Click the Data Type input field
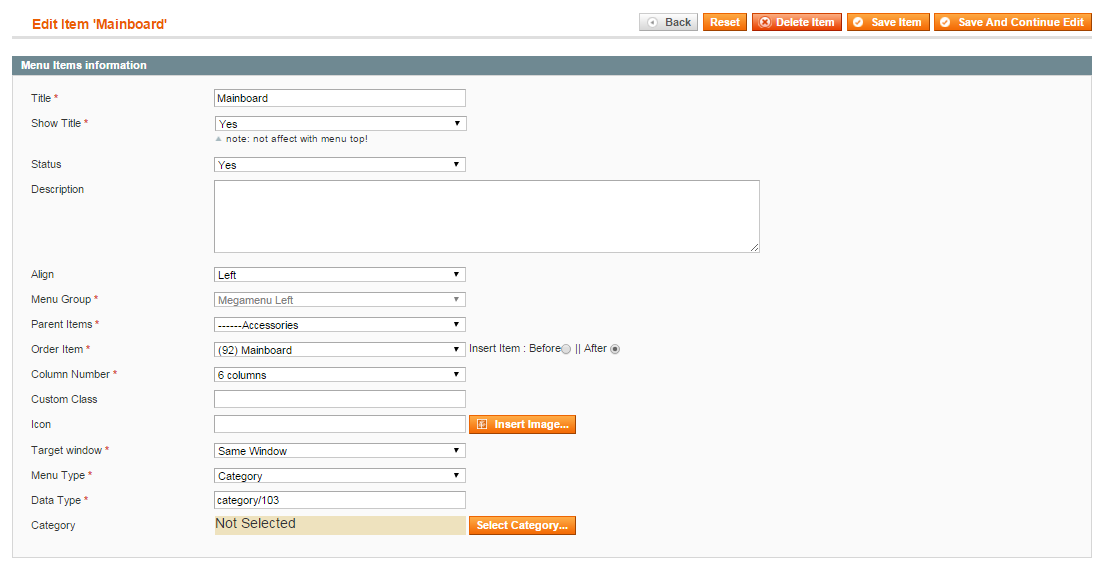 point(339,500)
